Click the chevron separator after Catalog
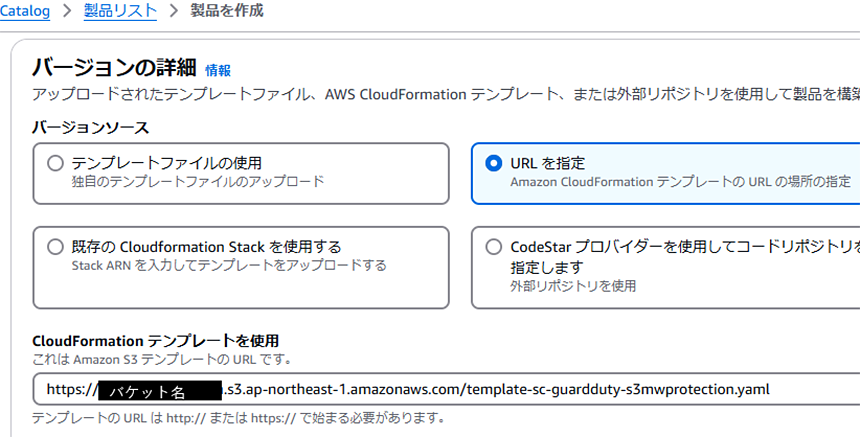The width and height of the screenshot is (860, 437). (67, 11)
